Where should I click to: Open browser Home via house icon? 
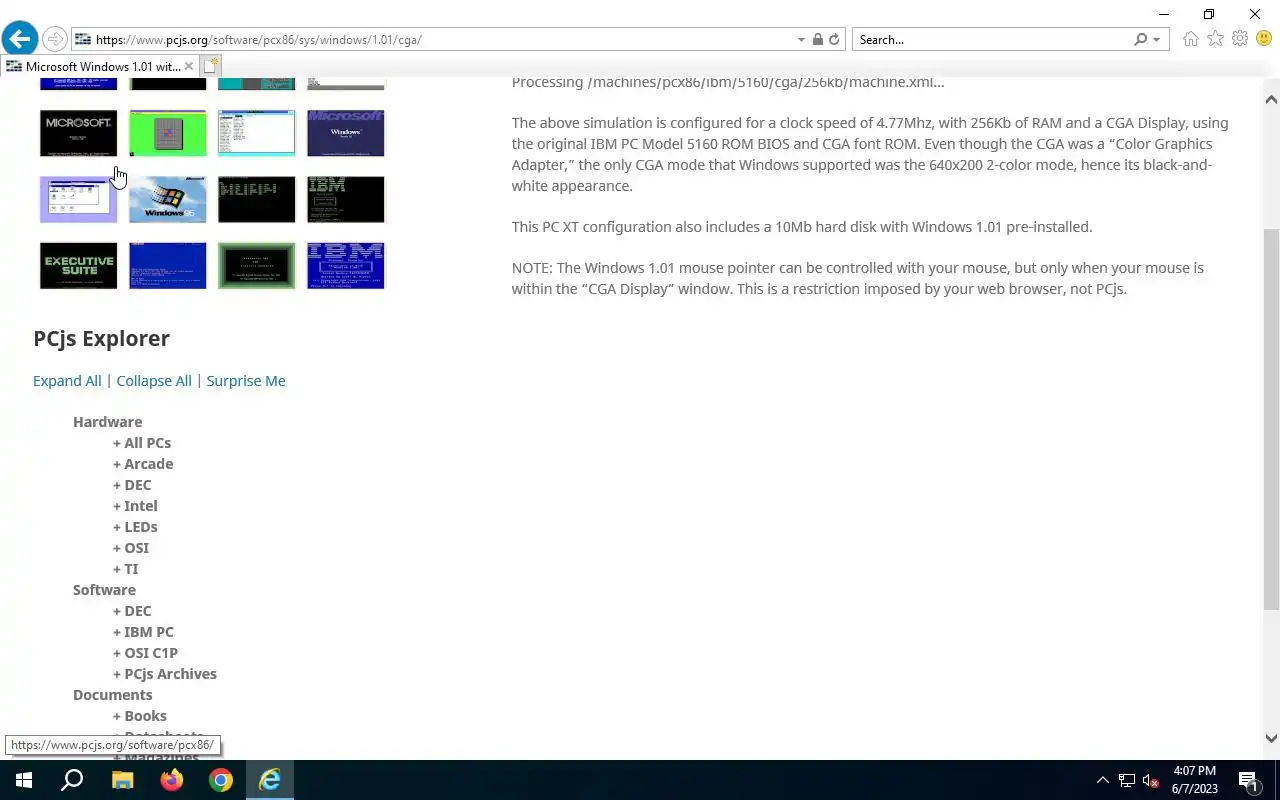(1190, 39)
